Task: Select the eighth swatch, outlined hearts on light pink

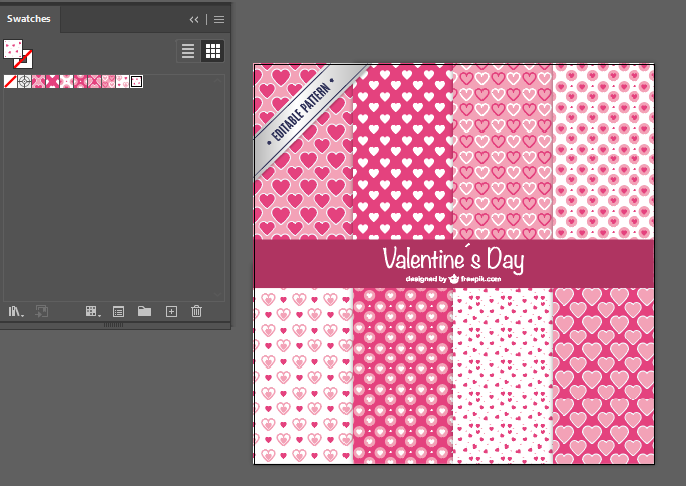Action: click(108, 81)
